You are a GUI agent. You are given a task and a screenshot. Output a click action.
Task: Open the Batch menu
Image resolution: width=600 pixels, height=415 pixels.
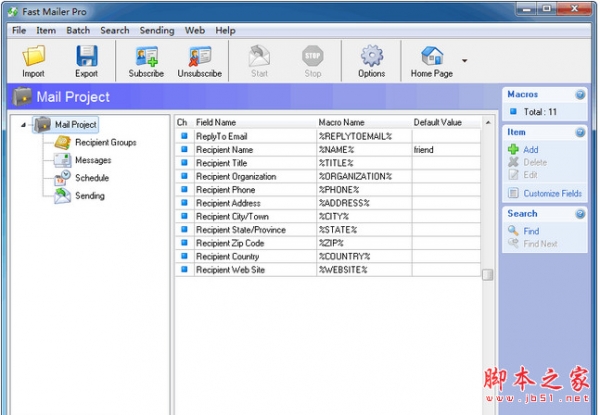pyautogui.click(x=78, y=30)
